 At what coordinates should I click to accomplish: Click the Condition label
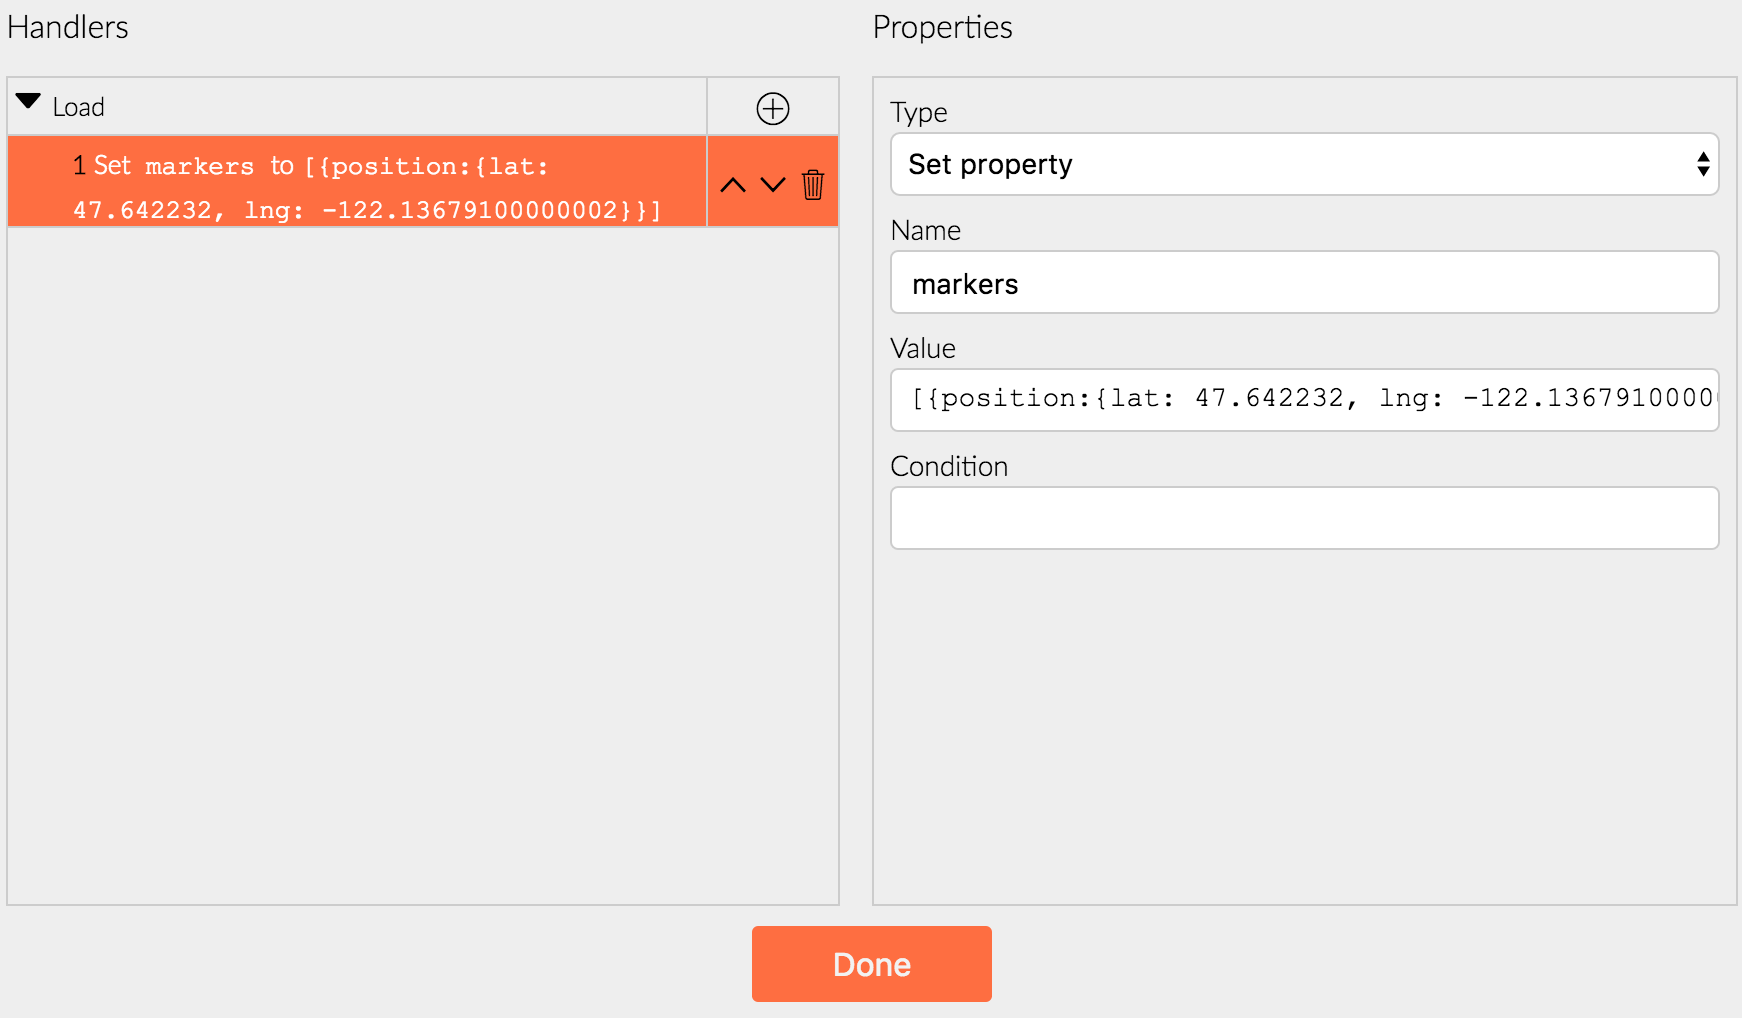click(x=948, y=466)
